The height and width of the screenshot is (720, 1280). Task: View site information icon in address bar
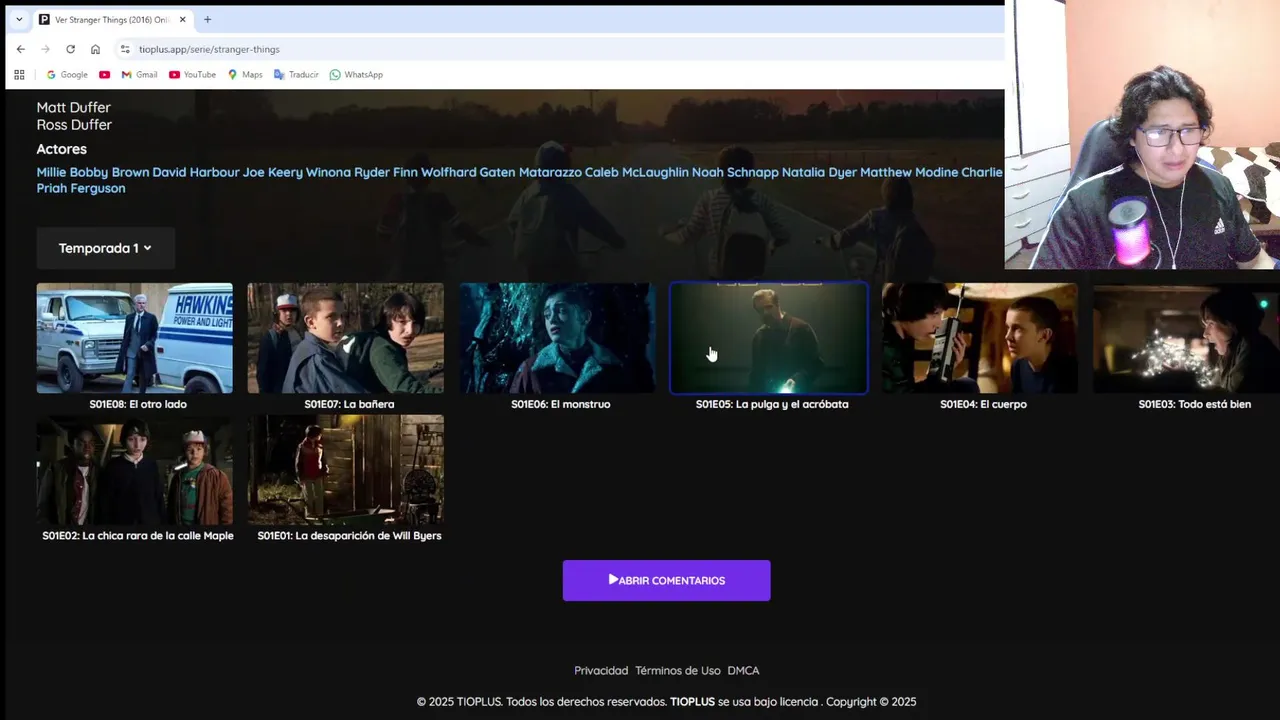point(125,49)
